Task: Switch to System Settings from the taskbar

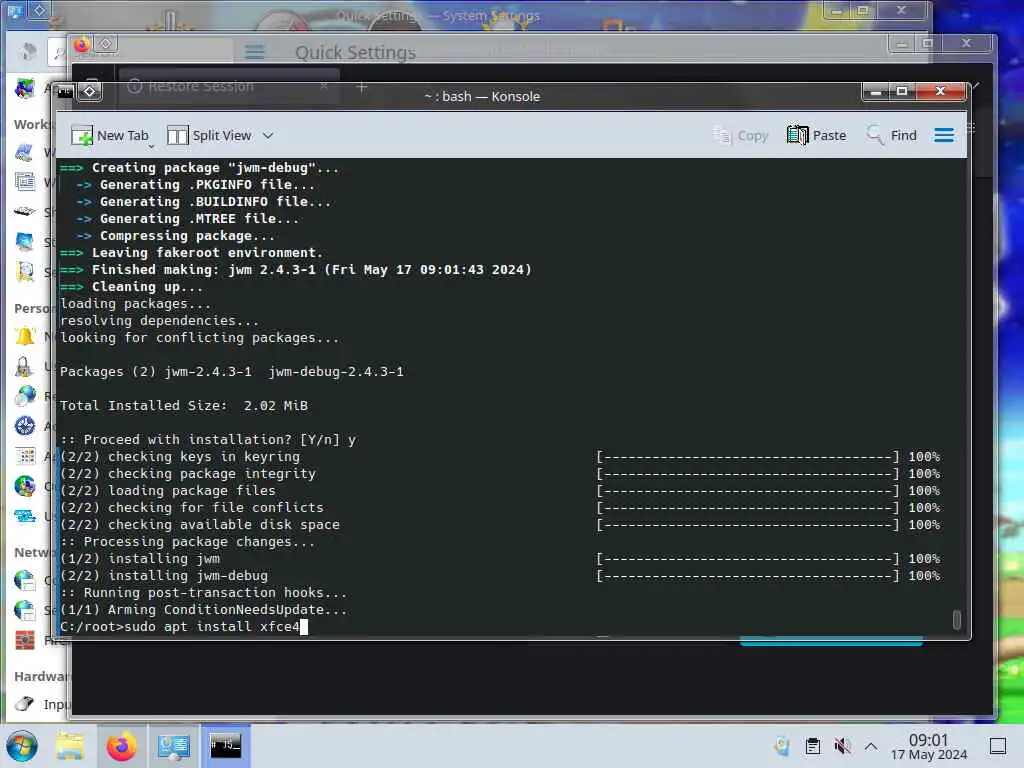Action: 174,746
